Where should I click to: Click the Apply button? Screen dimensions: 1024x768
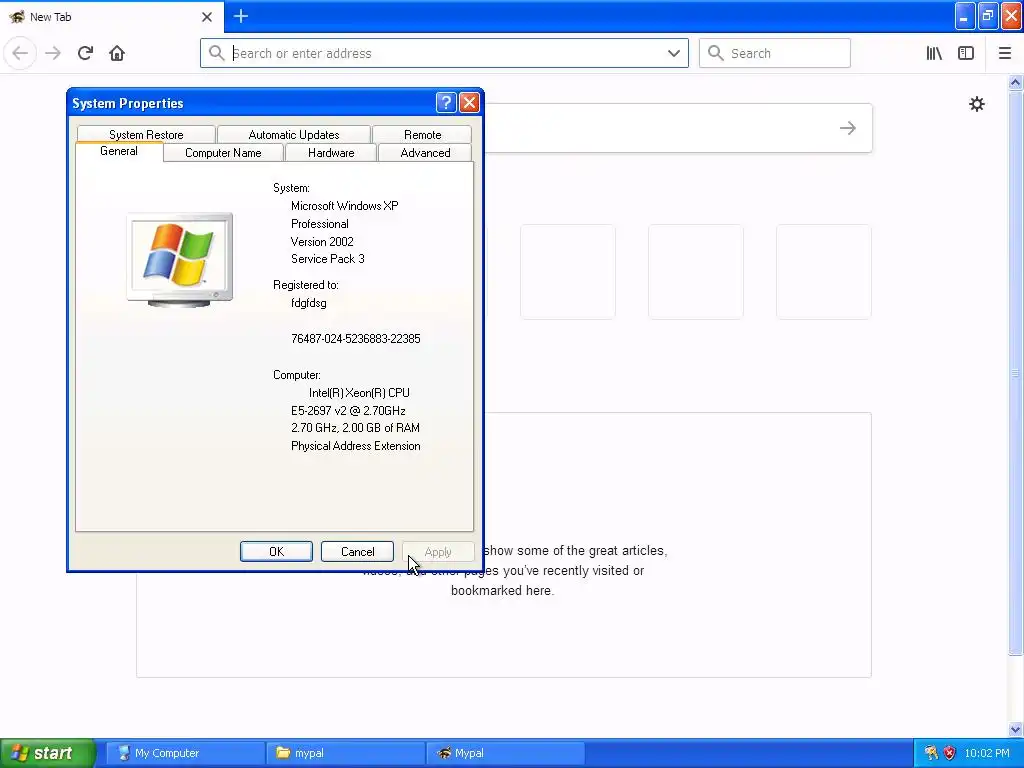click(438, 552)
